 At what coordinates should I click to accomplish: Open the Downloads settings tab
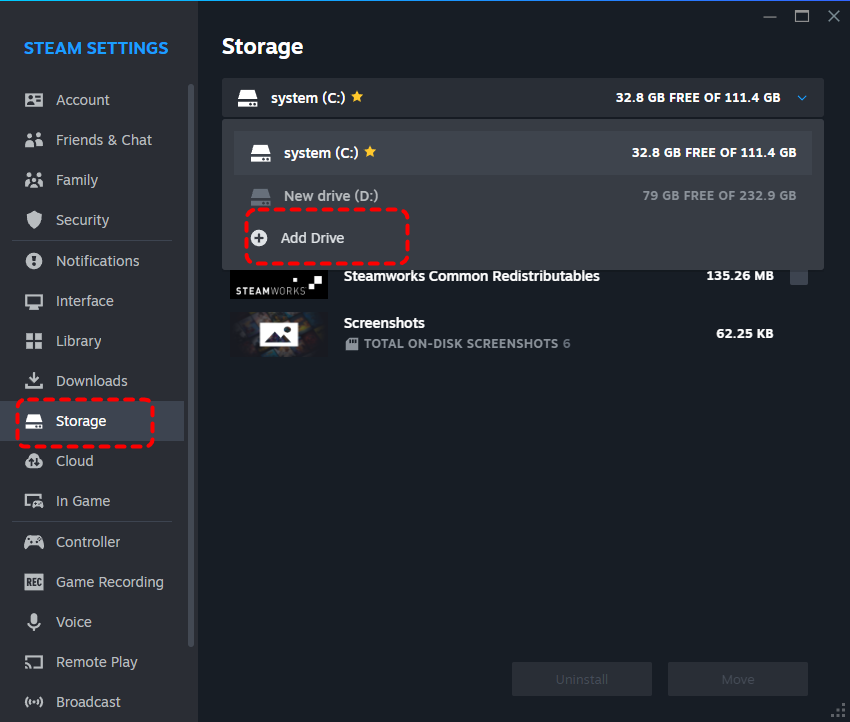[x=91, y=381]
